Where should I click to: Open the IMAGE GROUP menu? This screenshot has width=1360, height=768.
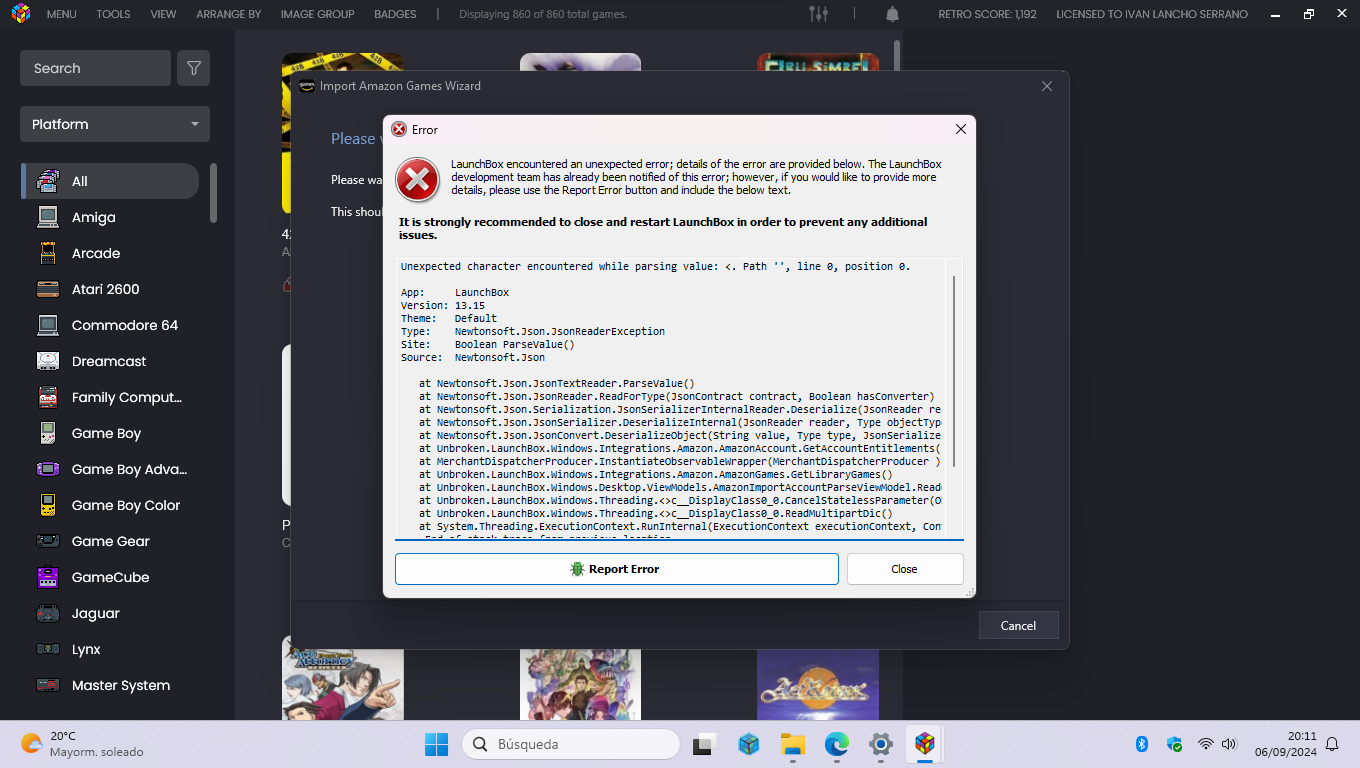click(317, 14)
